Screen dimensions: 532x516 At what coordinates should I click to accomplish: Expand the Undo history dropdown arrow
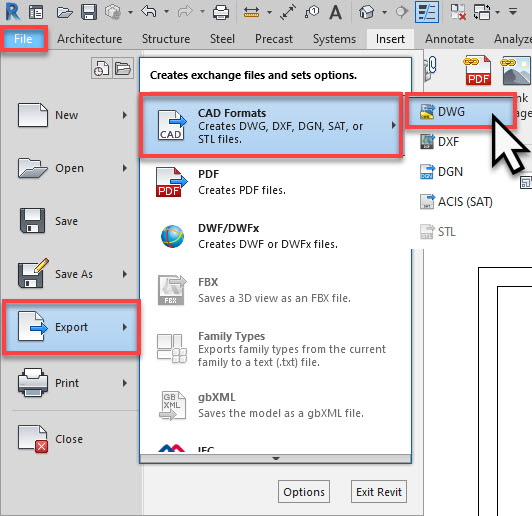[166, 12]
